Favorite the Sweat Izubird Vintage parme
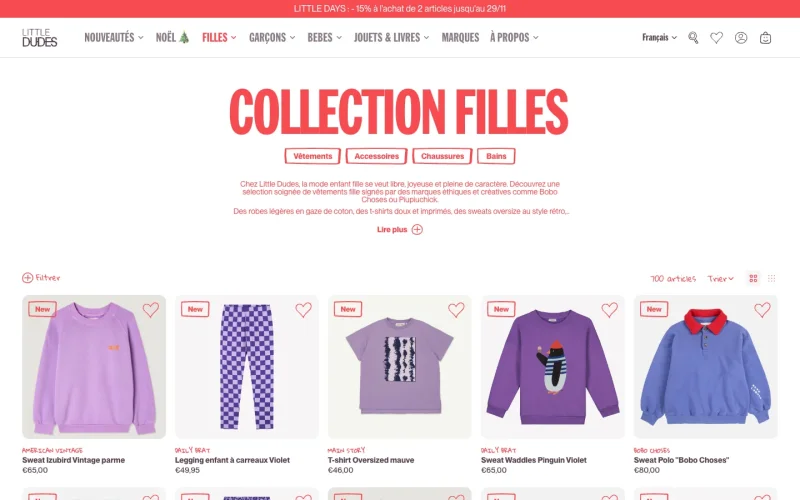Image resolution: width=800 pixels, height=500 pixels. (151, 310)
